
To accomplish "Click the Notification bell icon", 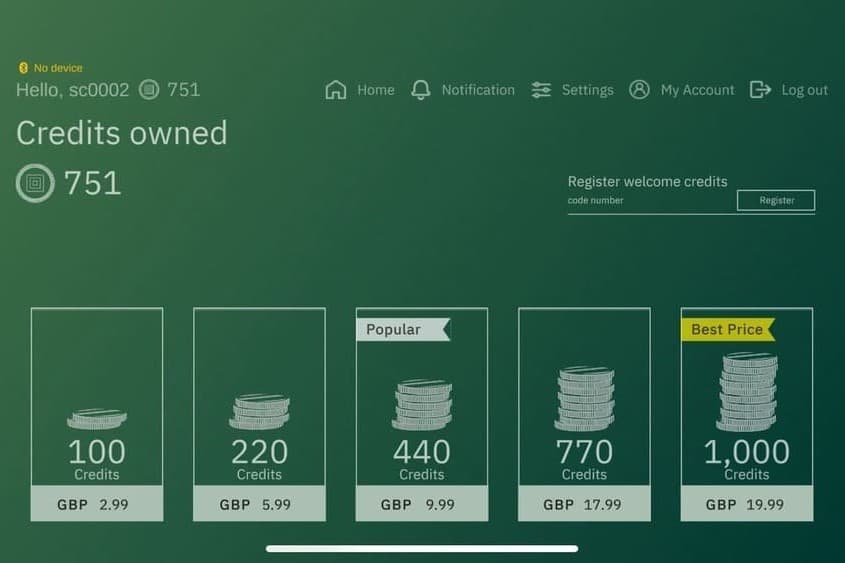I will [x=421, y=89].
